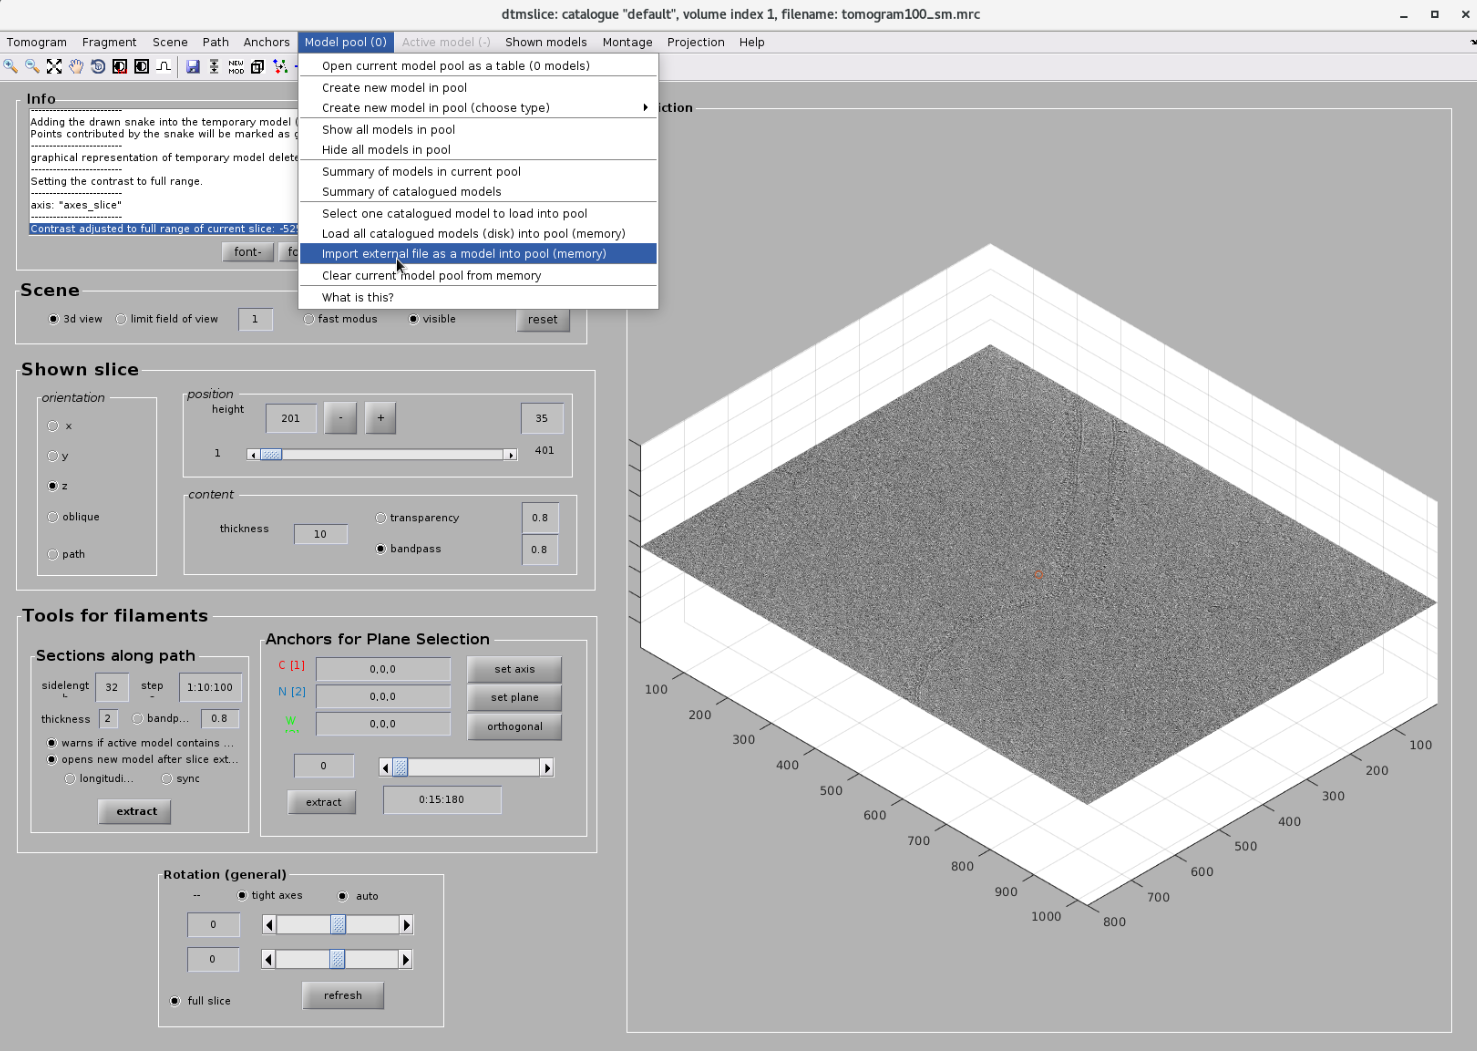Click the thickness field showing 10

tap(320, 534)
